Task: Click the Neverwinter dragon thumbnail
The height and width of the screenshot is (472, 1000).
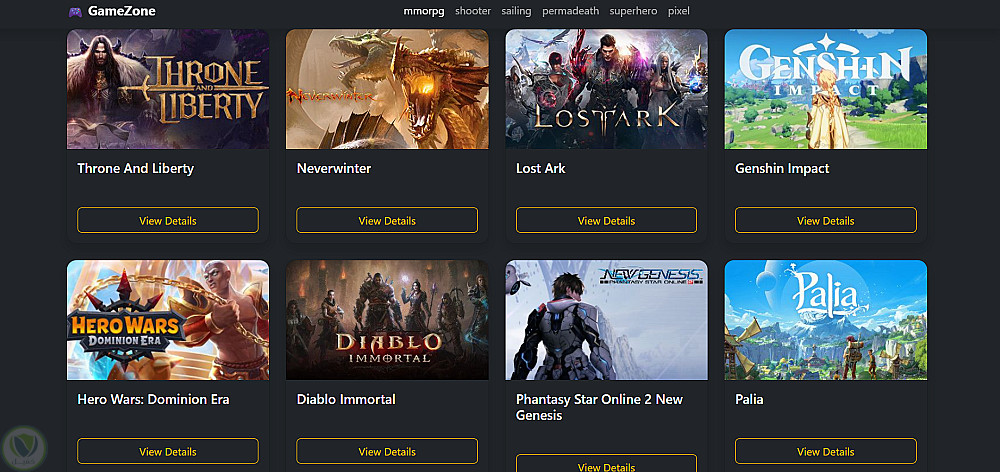Action: point(387,89)
